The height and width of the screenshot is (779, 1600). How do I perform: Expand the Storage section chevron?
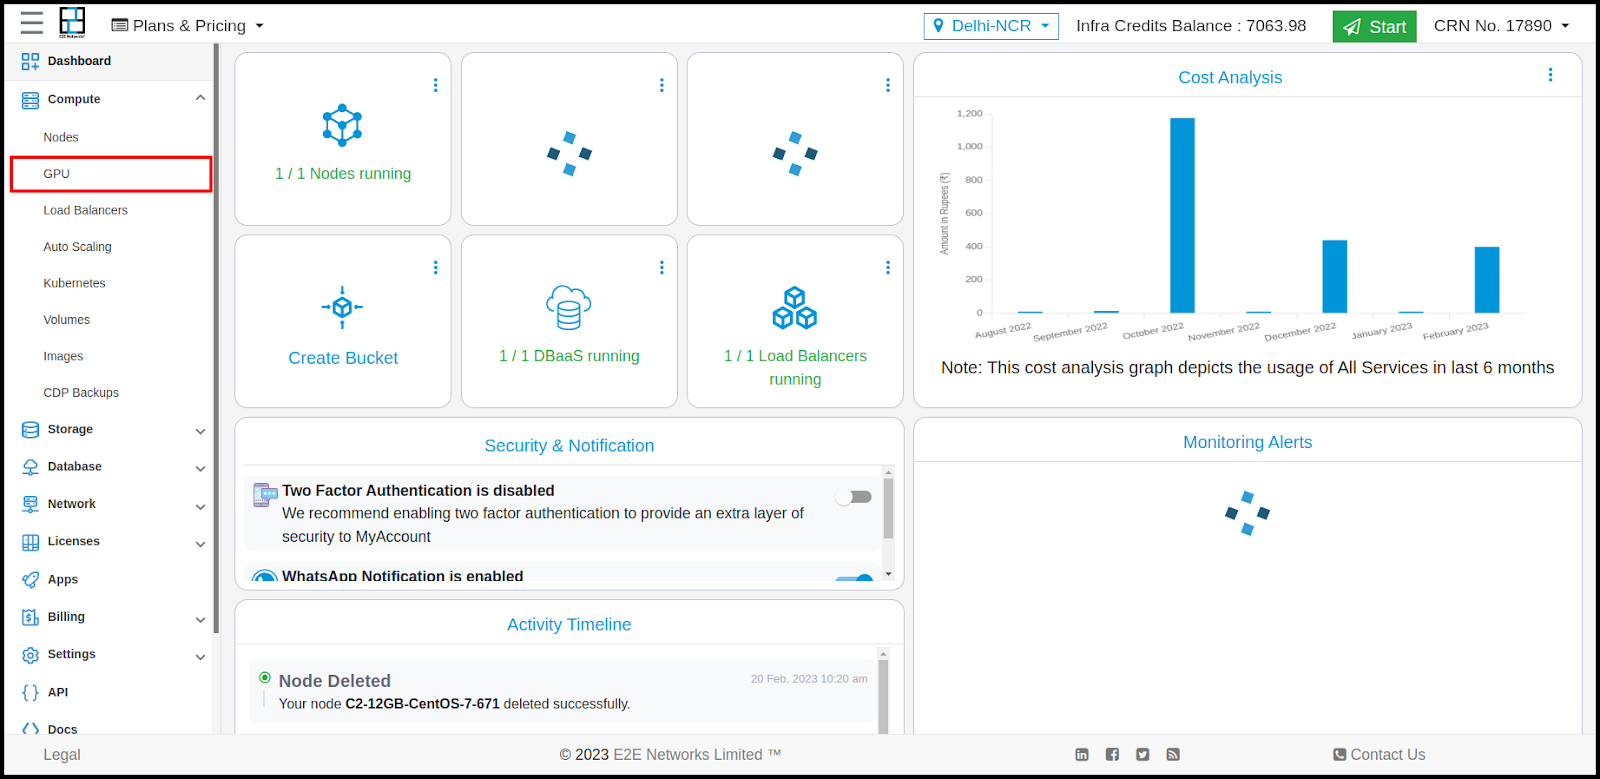pos(200,431)
